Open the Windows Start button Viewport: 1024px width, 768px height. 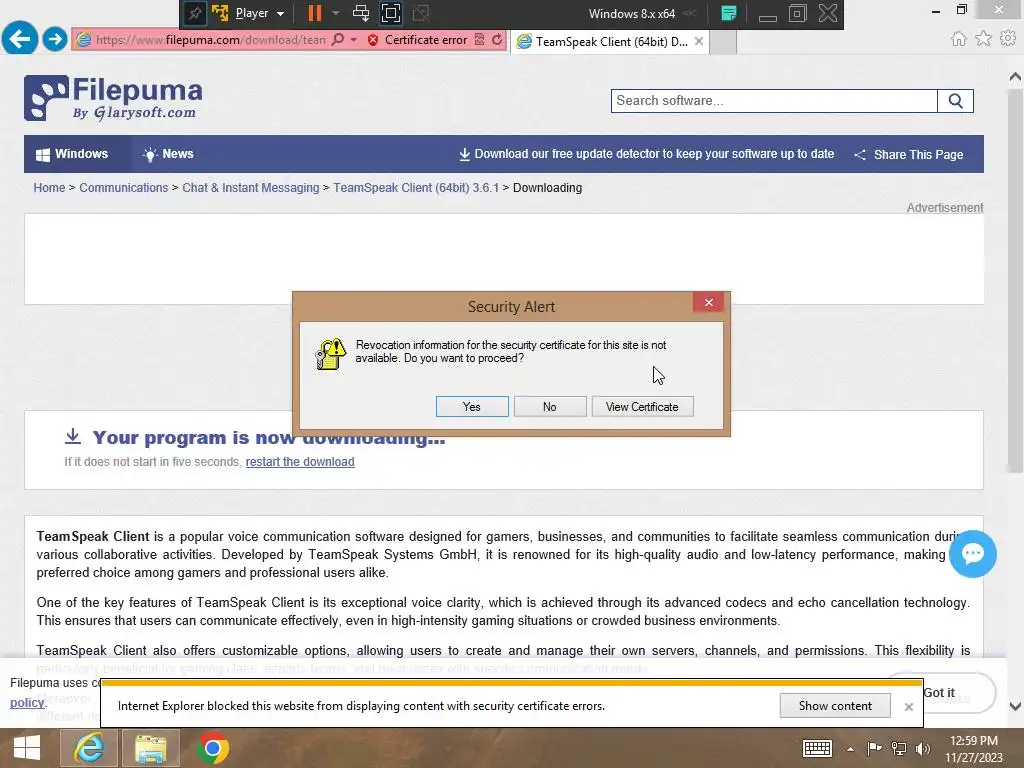(x=27, y=748)
